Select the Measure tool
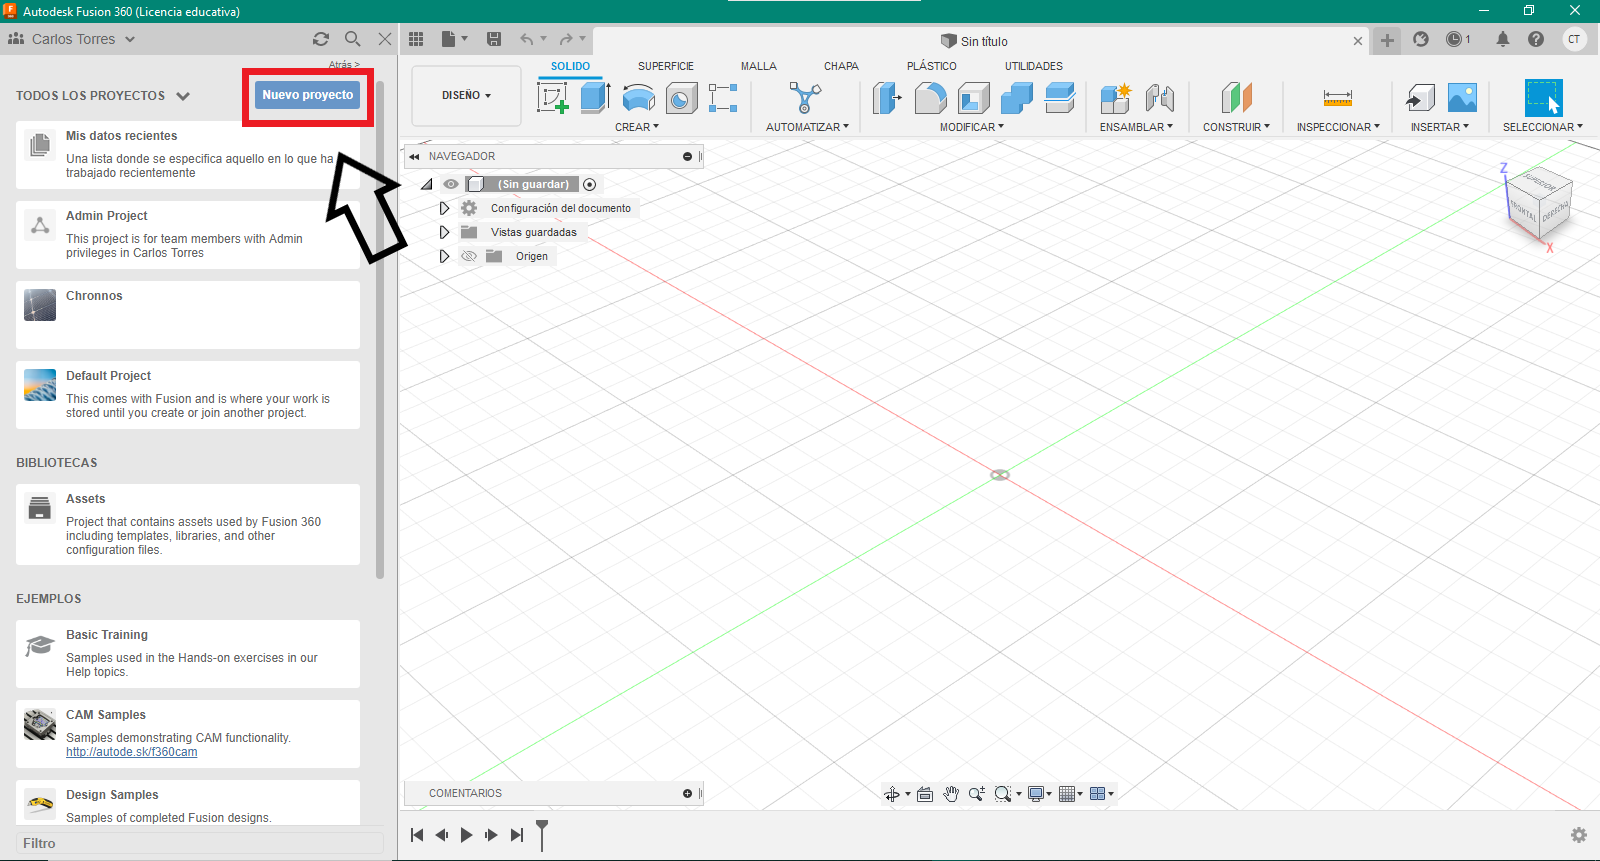1600x861 pixels. [1337, 98]
